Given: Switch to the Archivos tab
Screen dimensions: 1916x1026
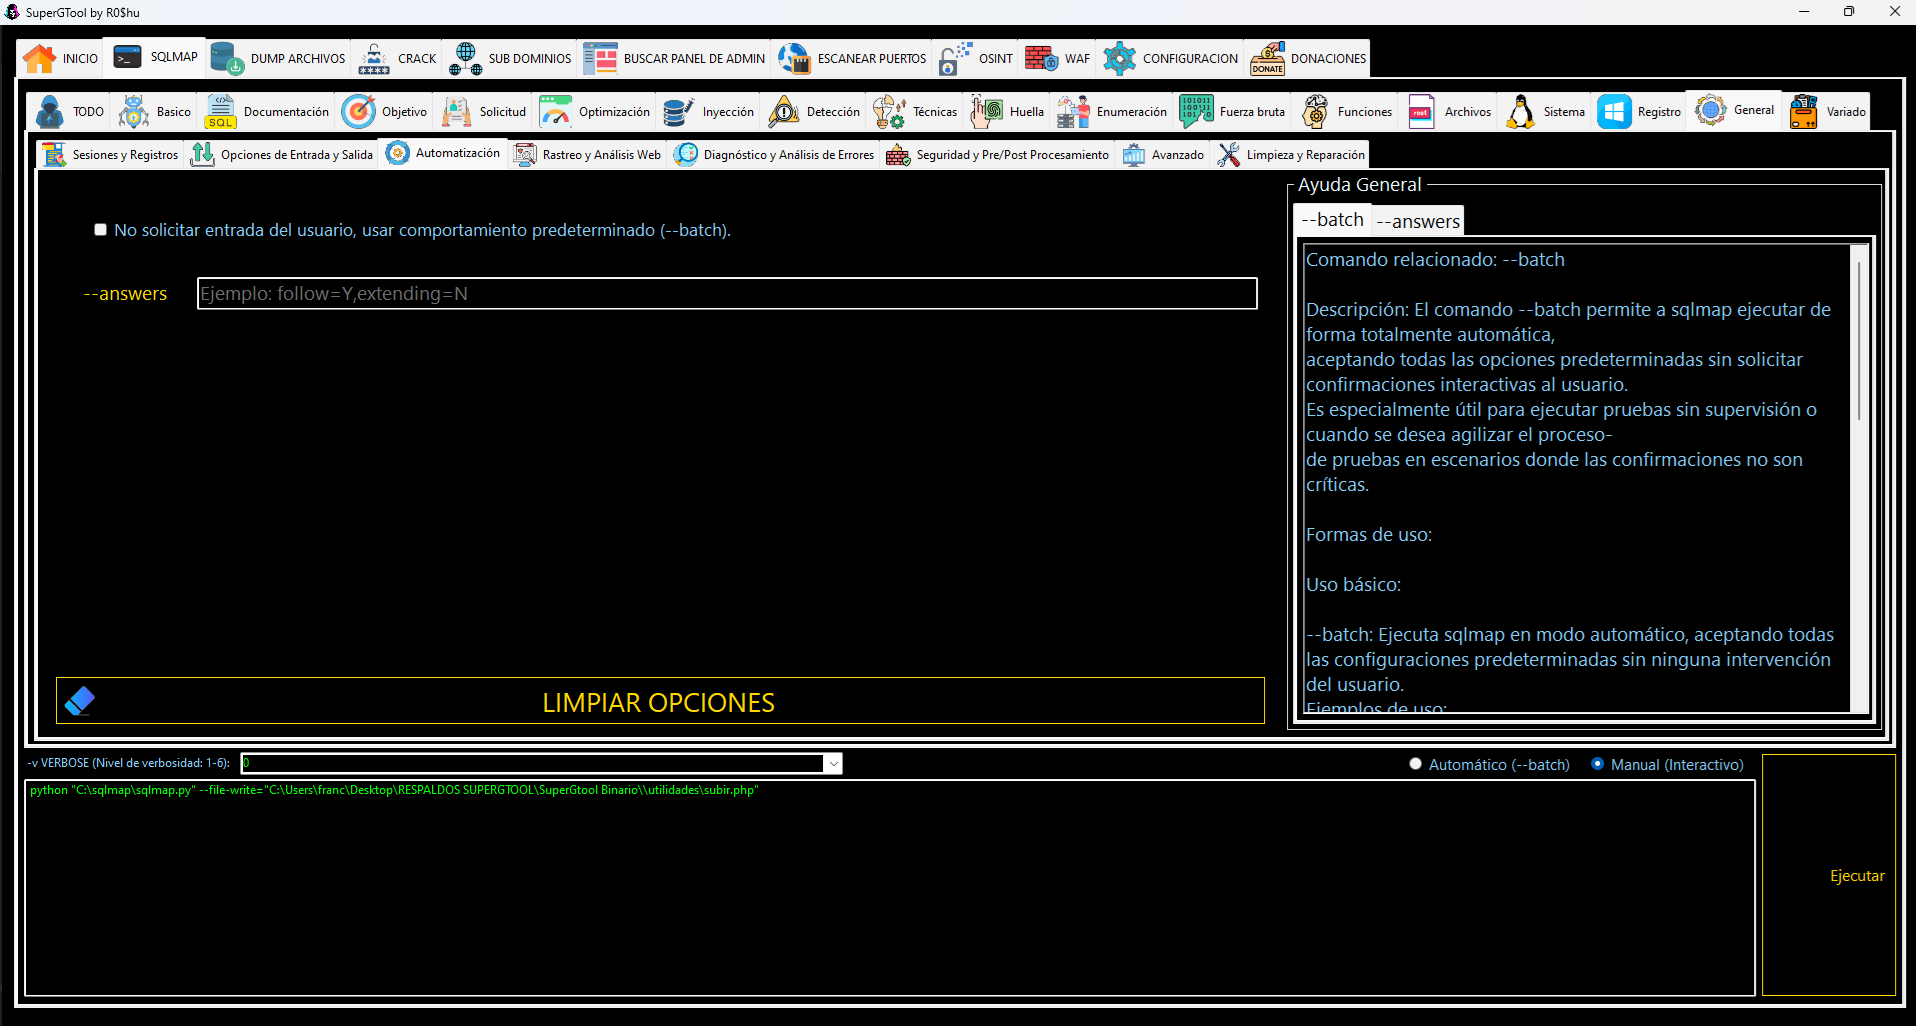Looking at the screenshot, I should click(x=1449, y=111).
